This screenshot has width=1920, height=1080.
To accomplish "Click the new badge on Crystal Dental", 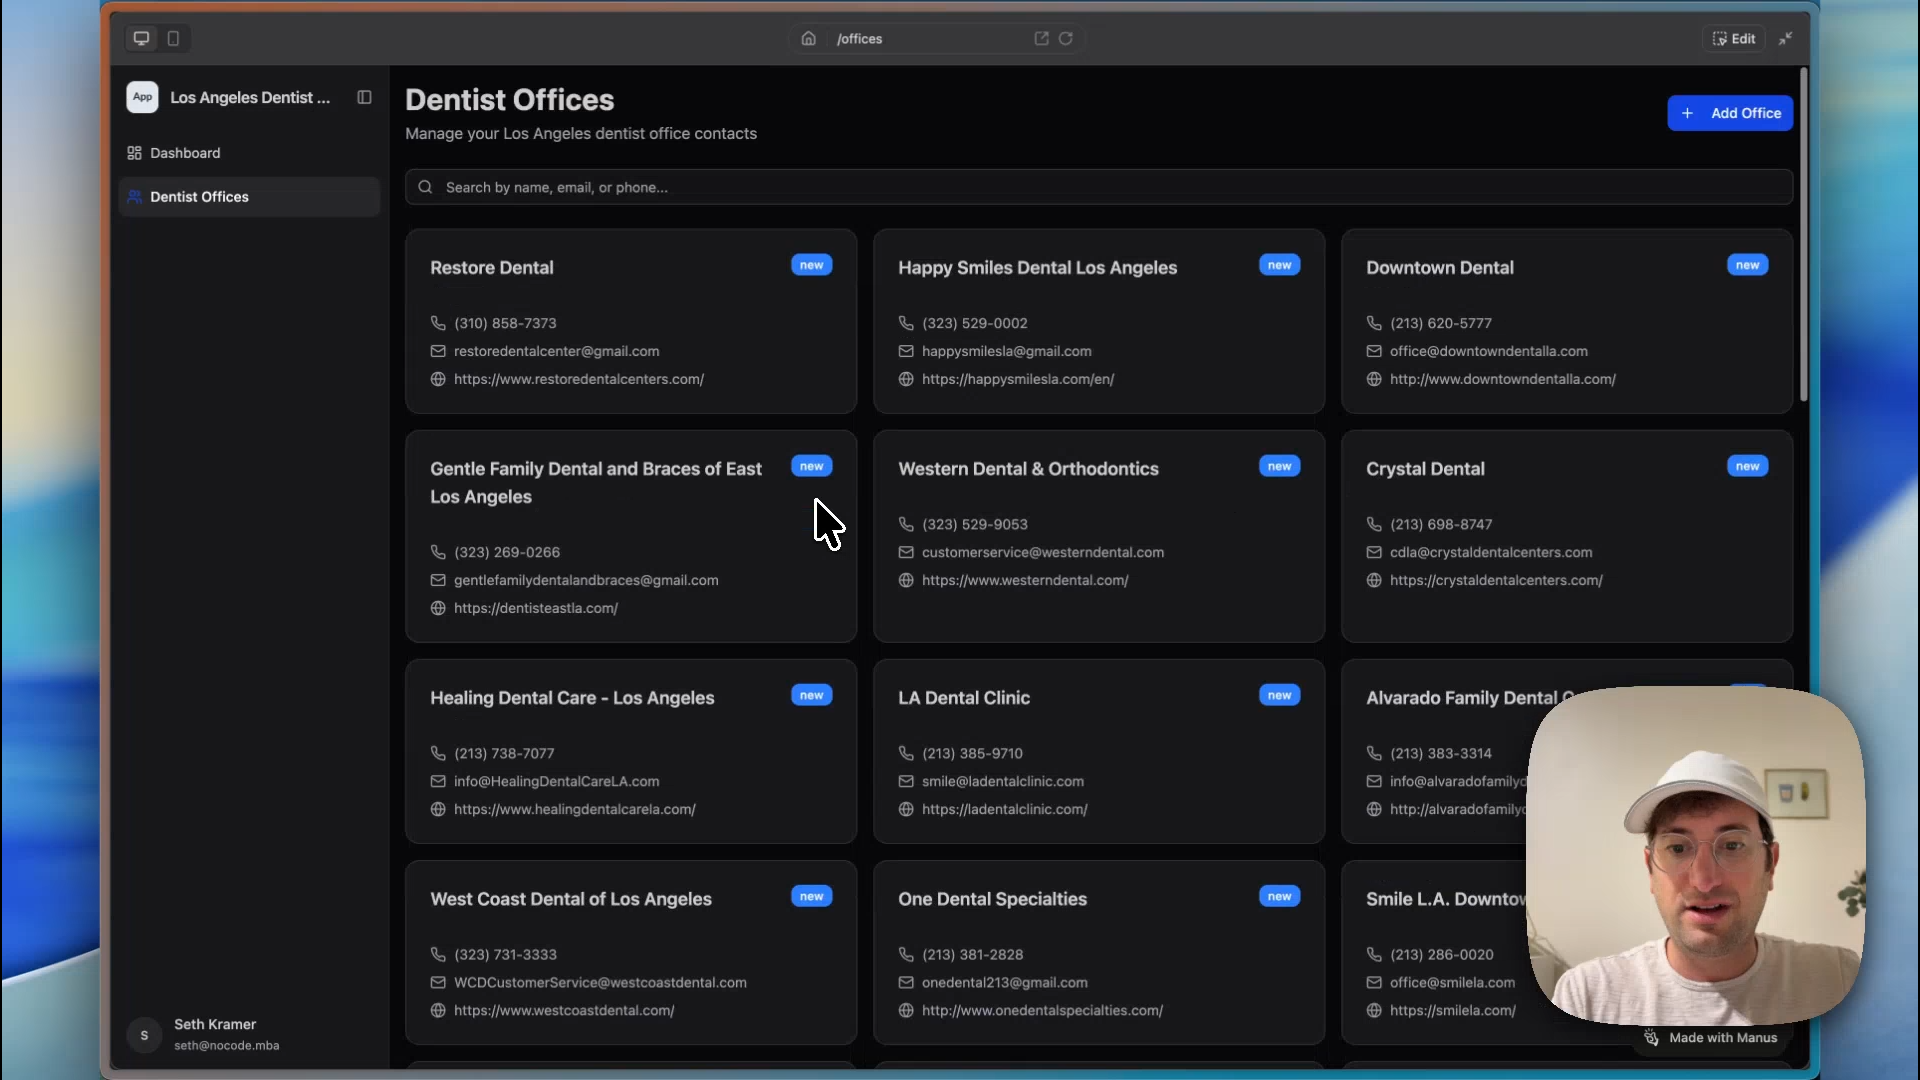I will tap(1747, 467).
